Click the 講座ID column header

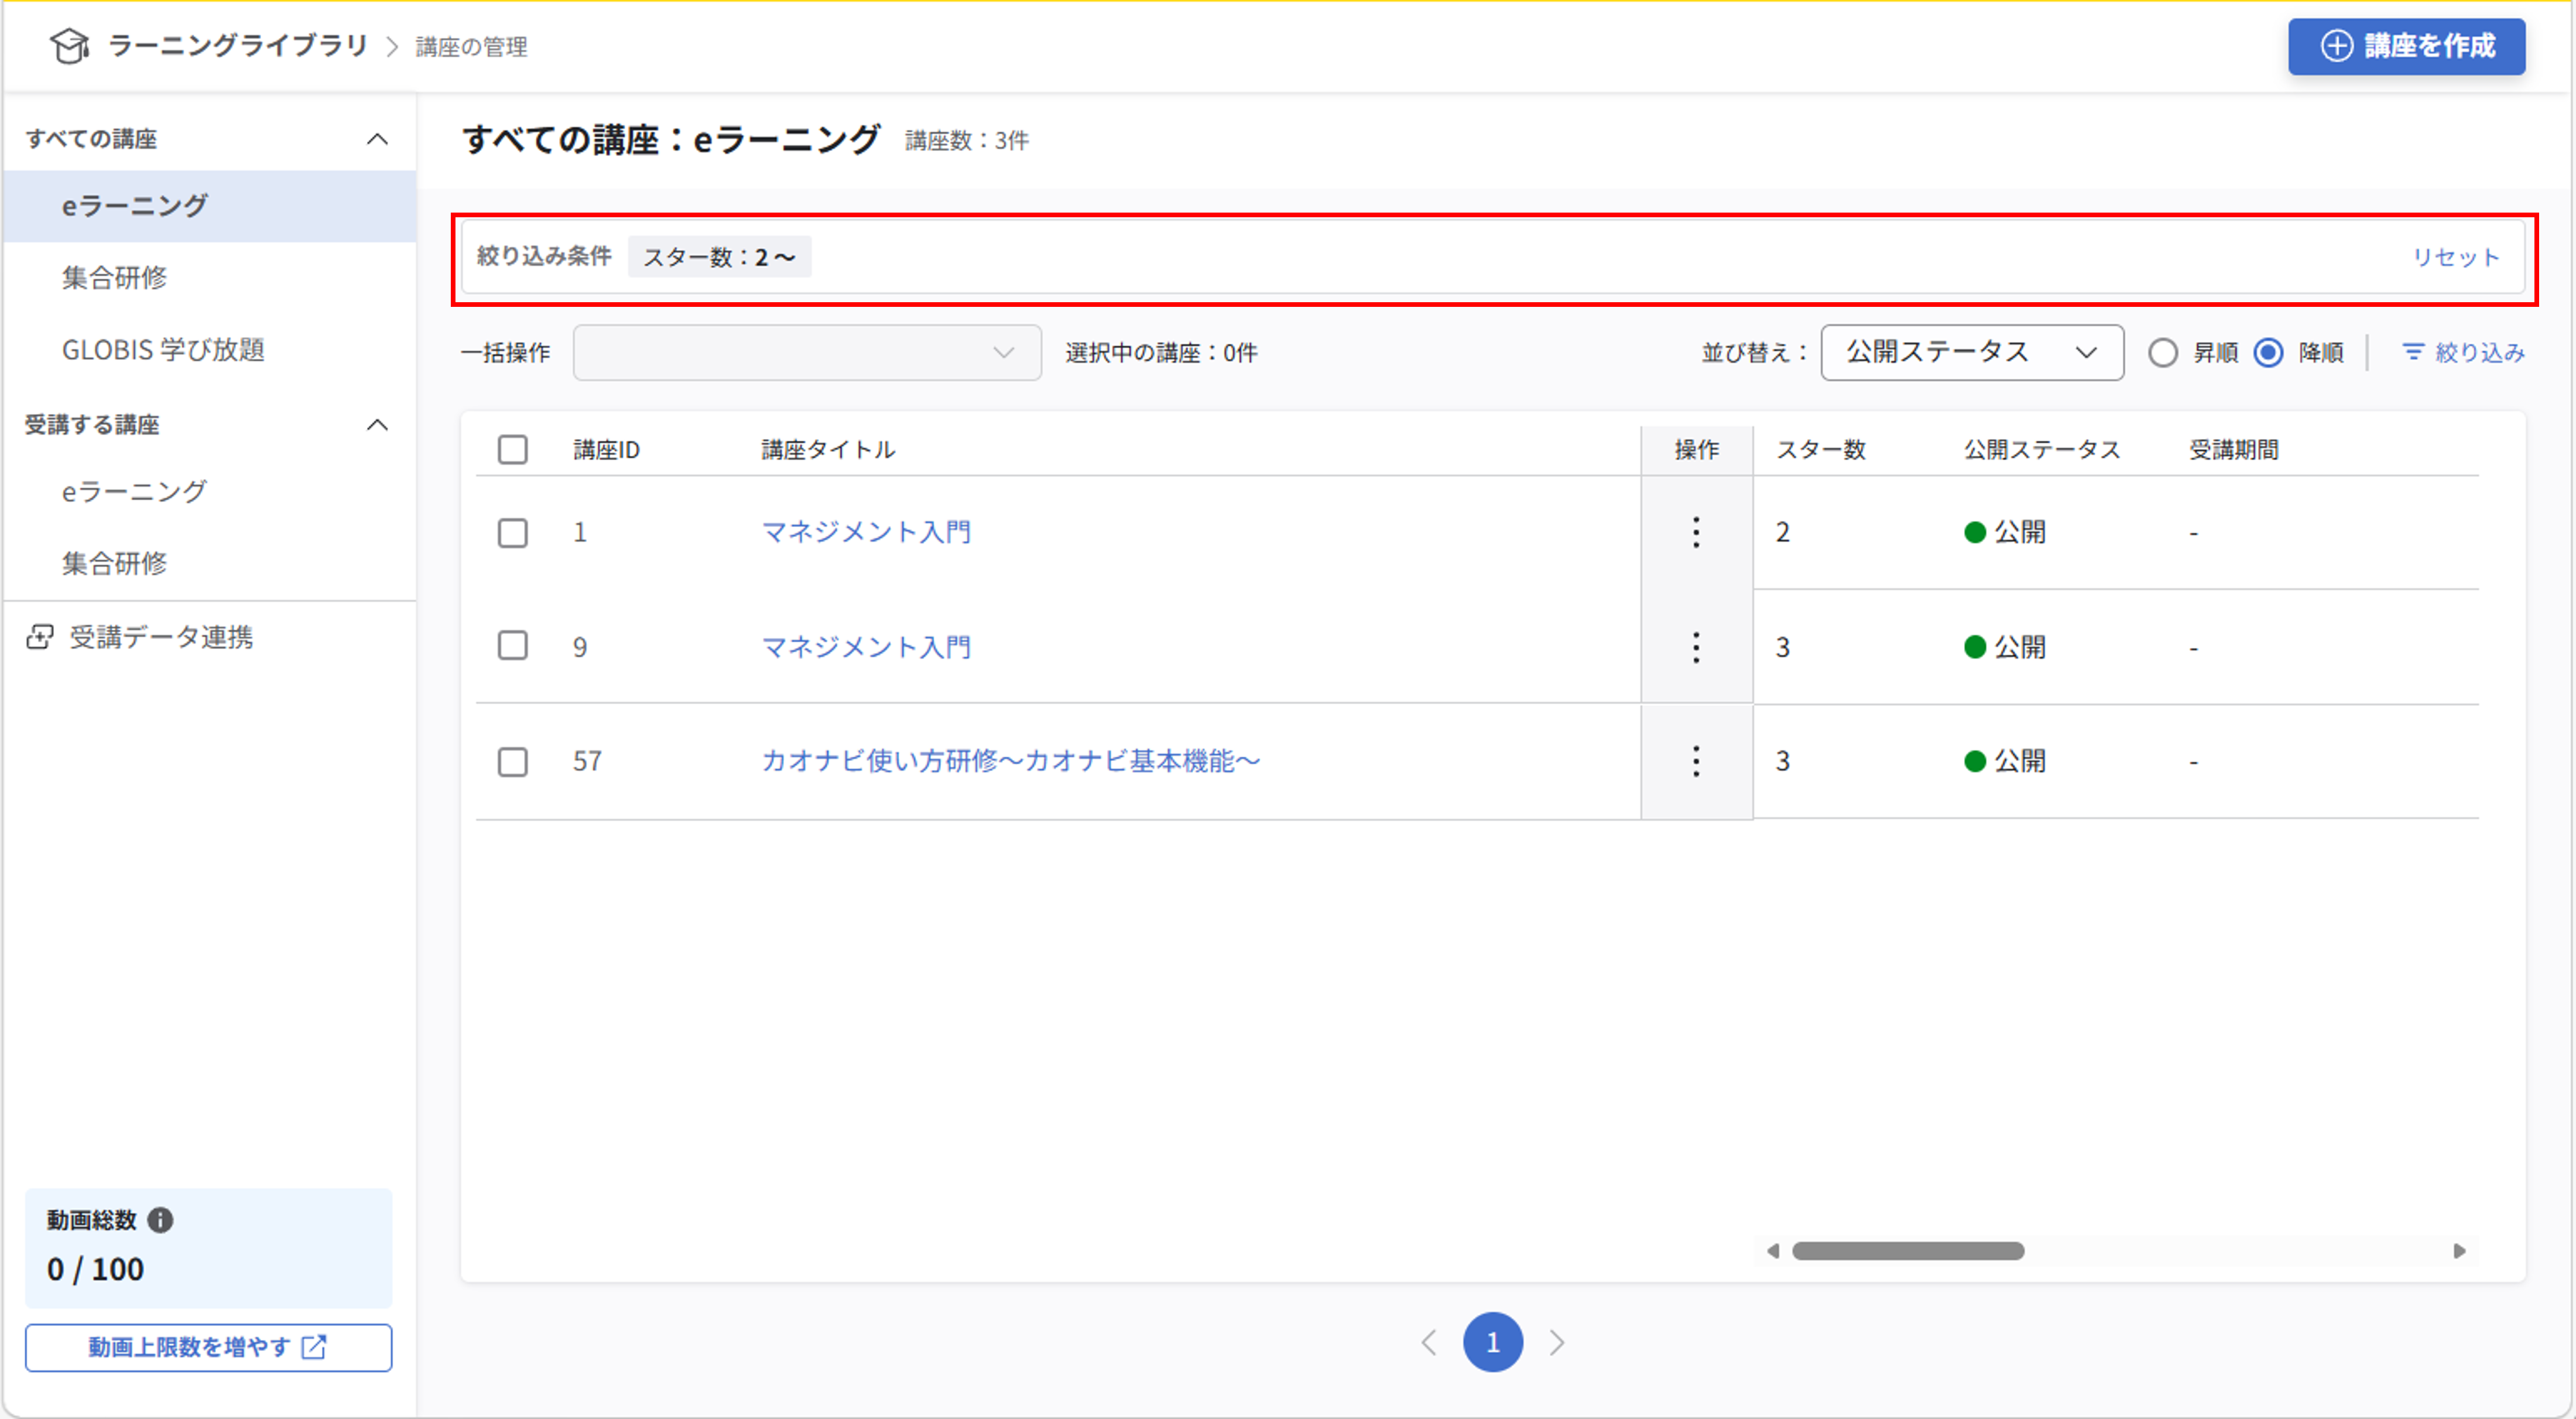point(606,450)
